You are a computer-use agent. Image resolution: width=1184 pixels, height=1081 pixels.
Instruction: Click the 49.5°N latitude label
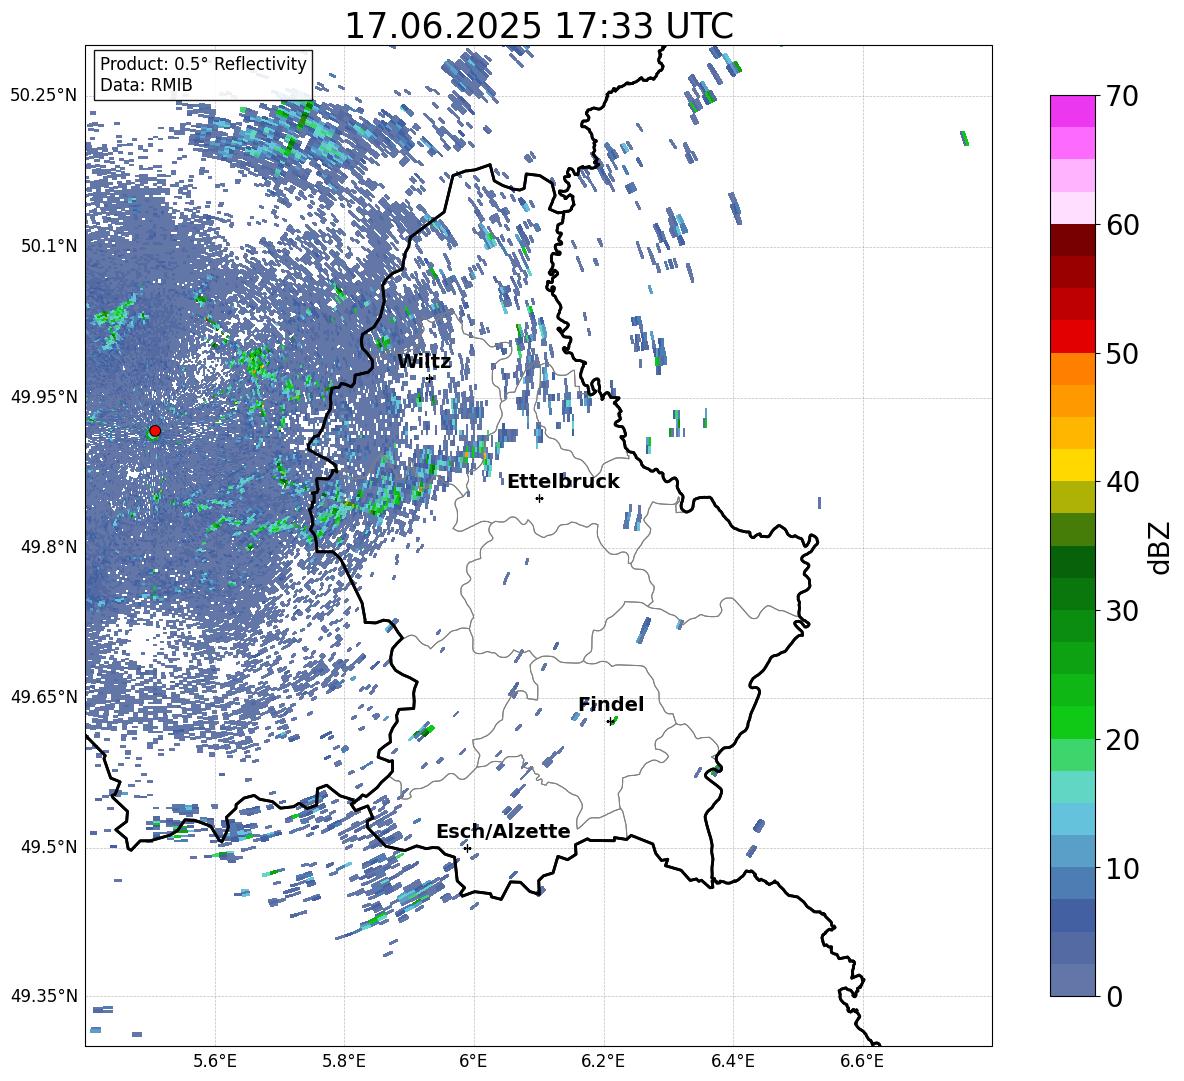point(51,846)
